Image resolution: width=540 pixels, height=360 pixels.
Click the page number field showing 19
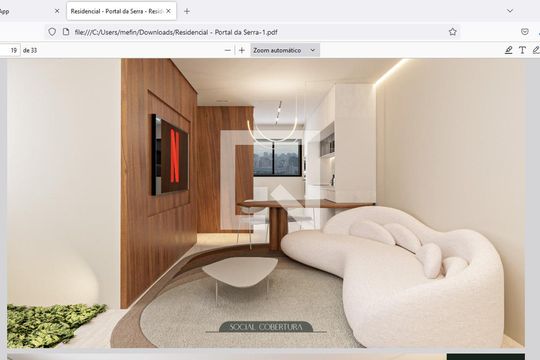coord(10,50)
